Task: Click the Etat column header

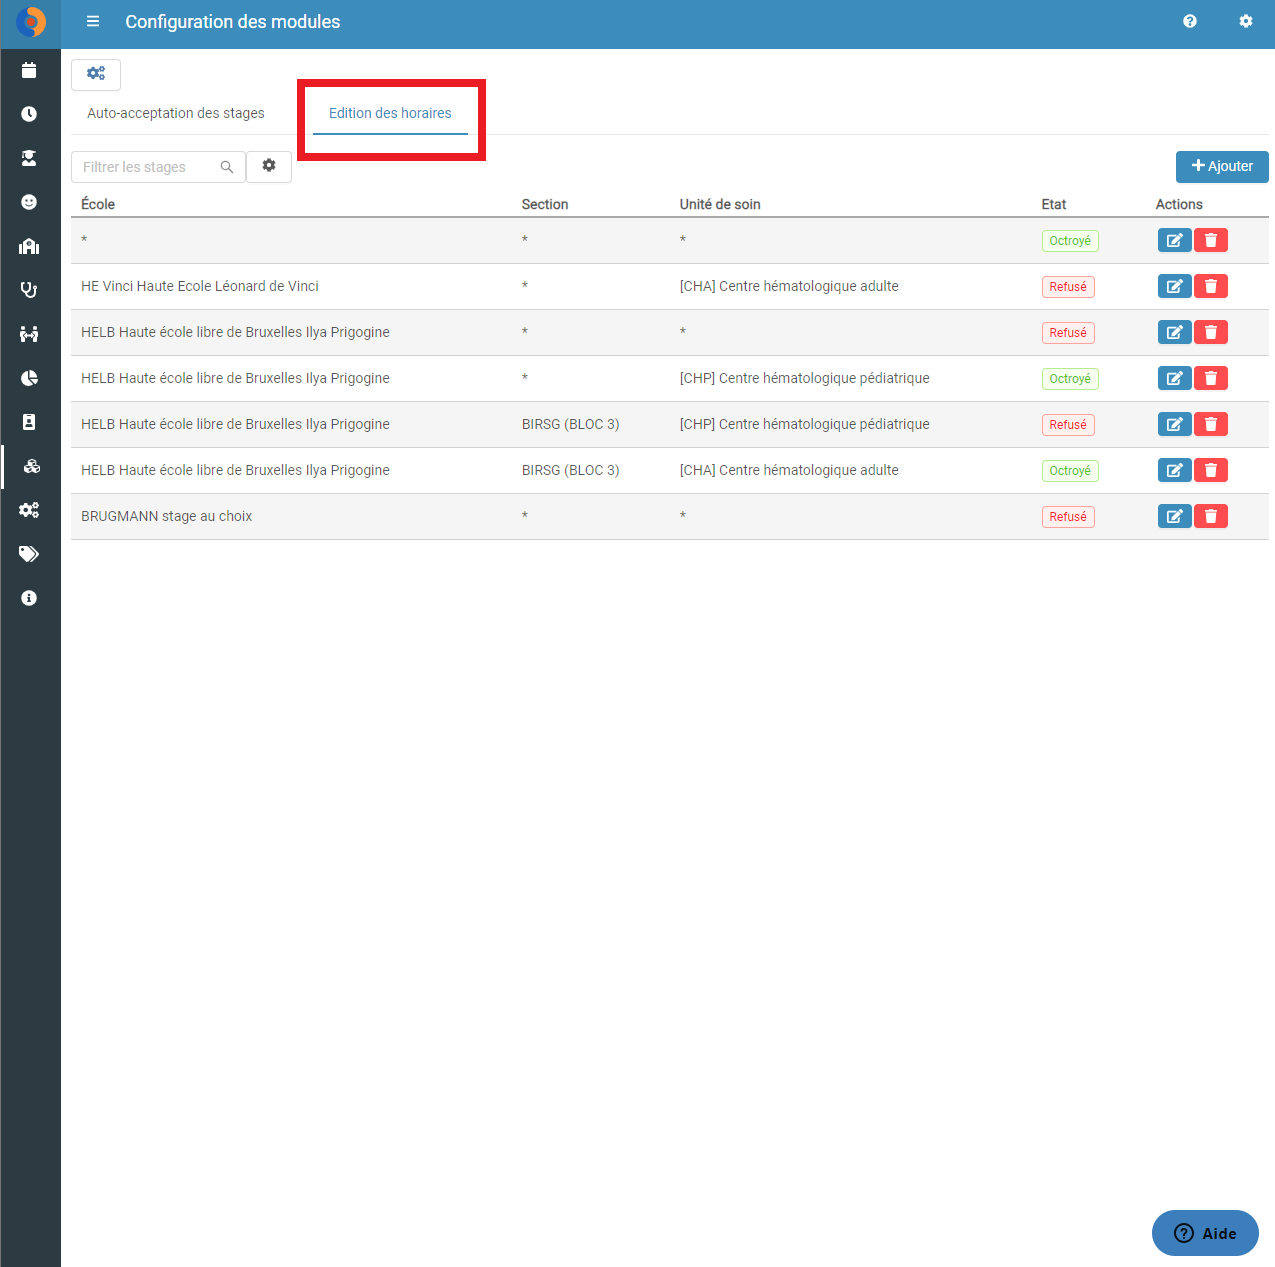Action: coord(1054,204)
